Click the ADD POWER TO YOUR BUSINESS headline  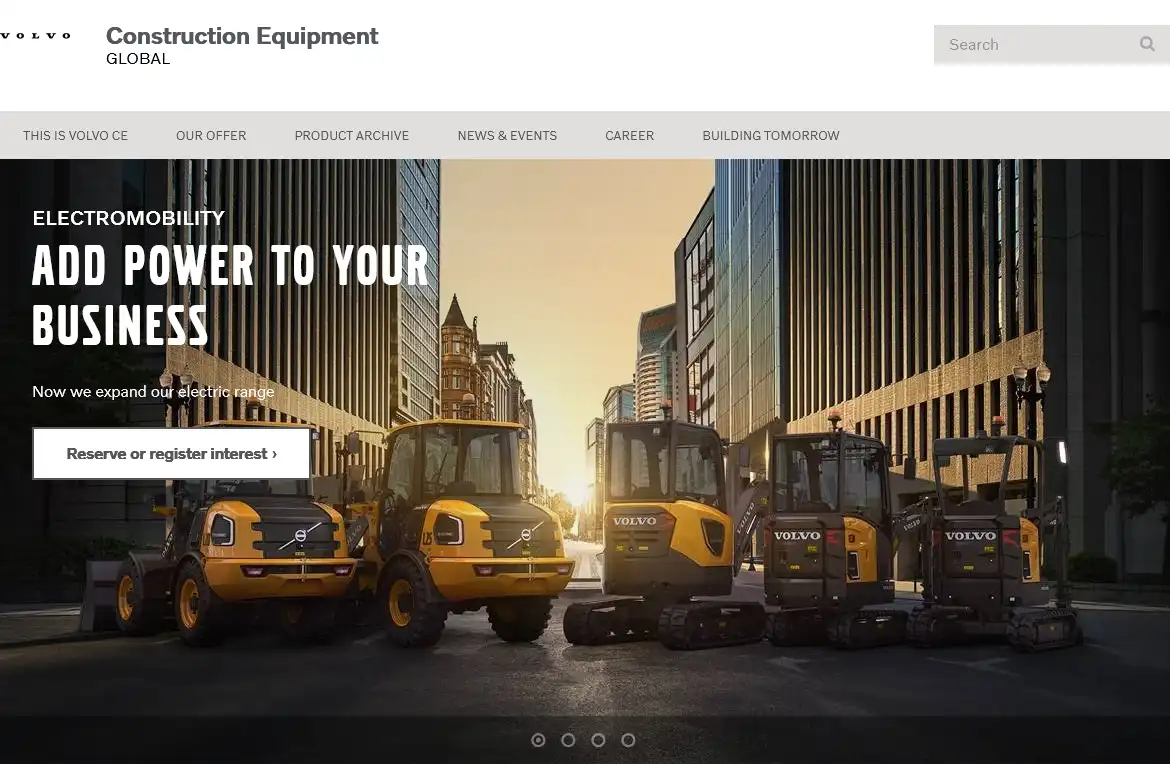(231, 295)
